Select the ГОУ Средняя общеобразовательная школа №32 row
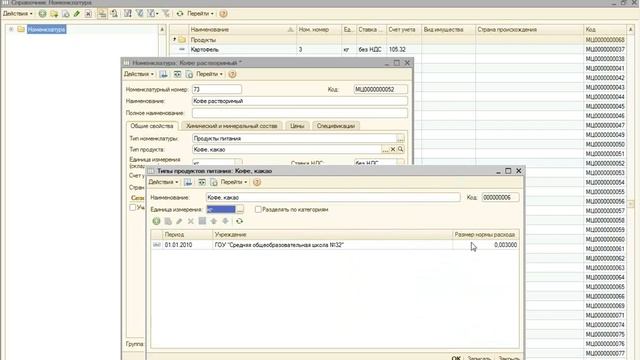 (335, 245)
